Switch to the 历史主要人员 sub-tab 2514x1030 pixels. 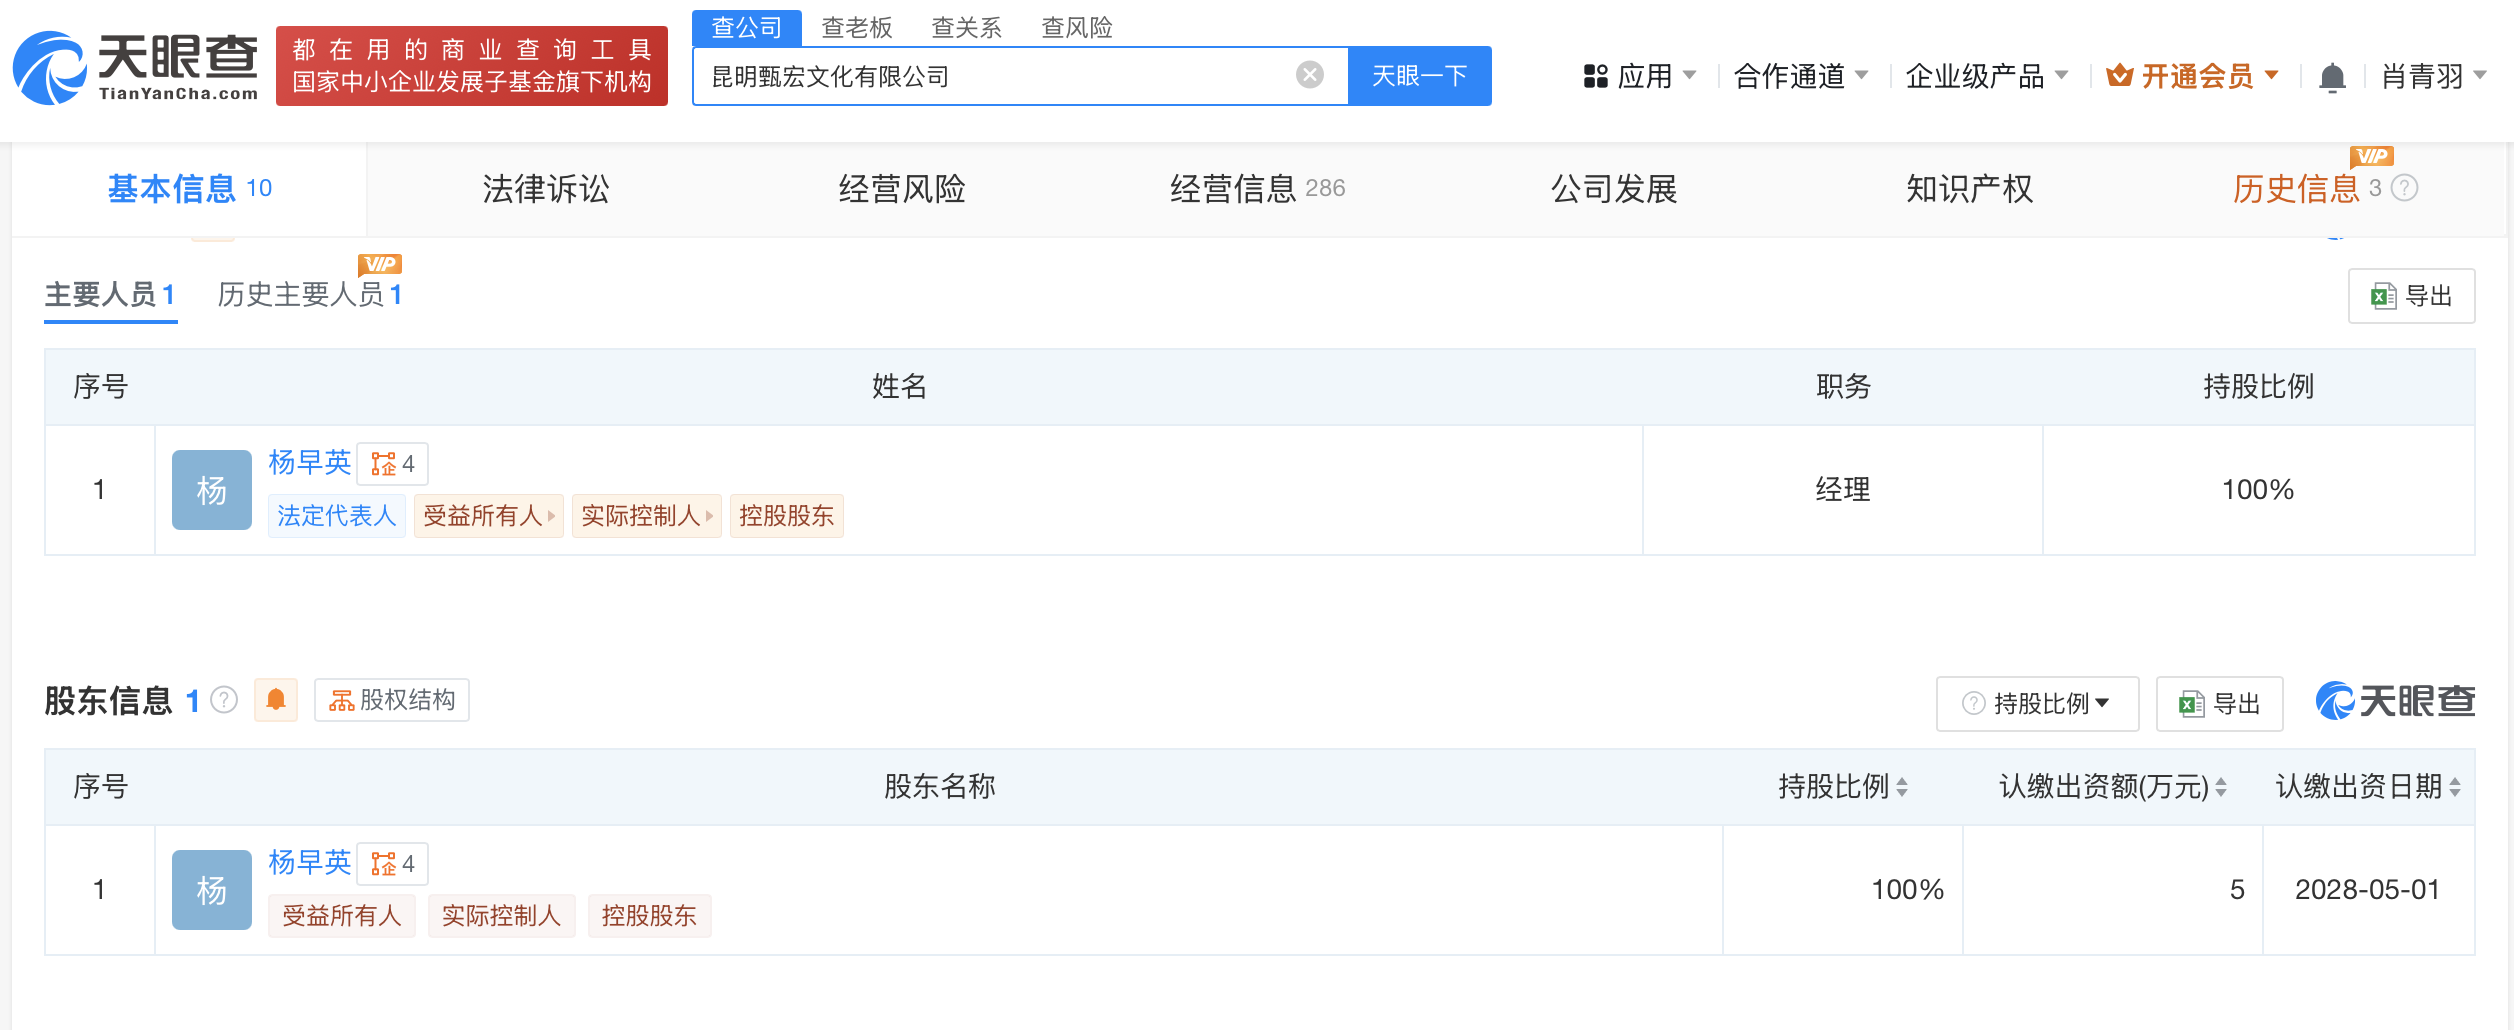coord(310,295)
